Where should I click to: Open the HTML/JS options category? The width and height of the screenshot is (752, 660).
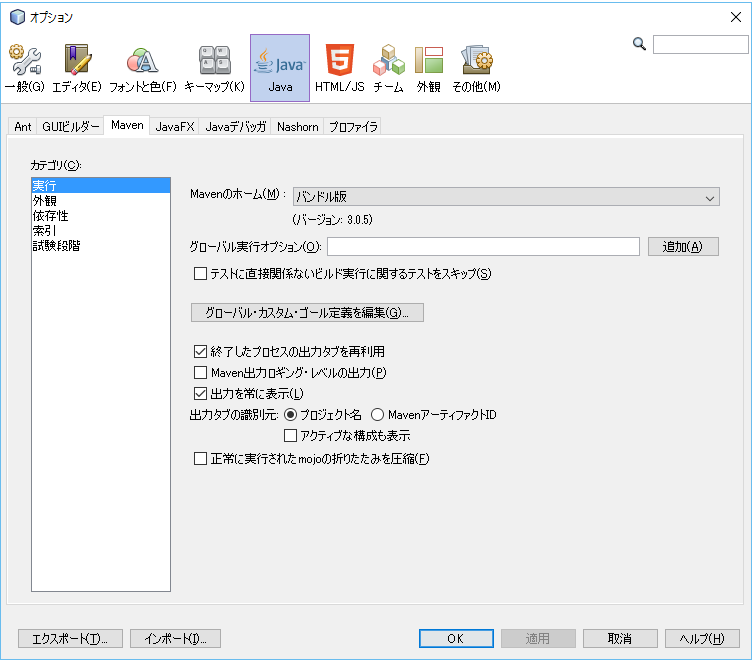(x=340, y=68)
